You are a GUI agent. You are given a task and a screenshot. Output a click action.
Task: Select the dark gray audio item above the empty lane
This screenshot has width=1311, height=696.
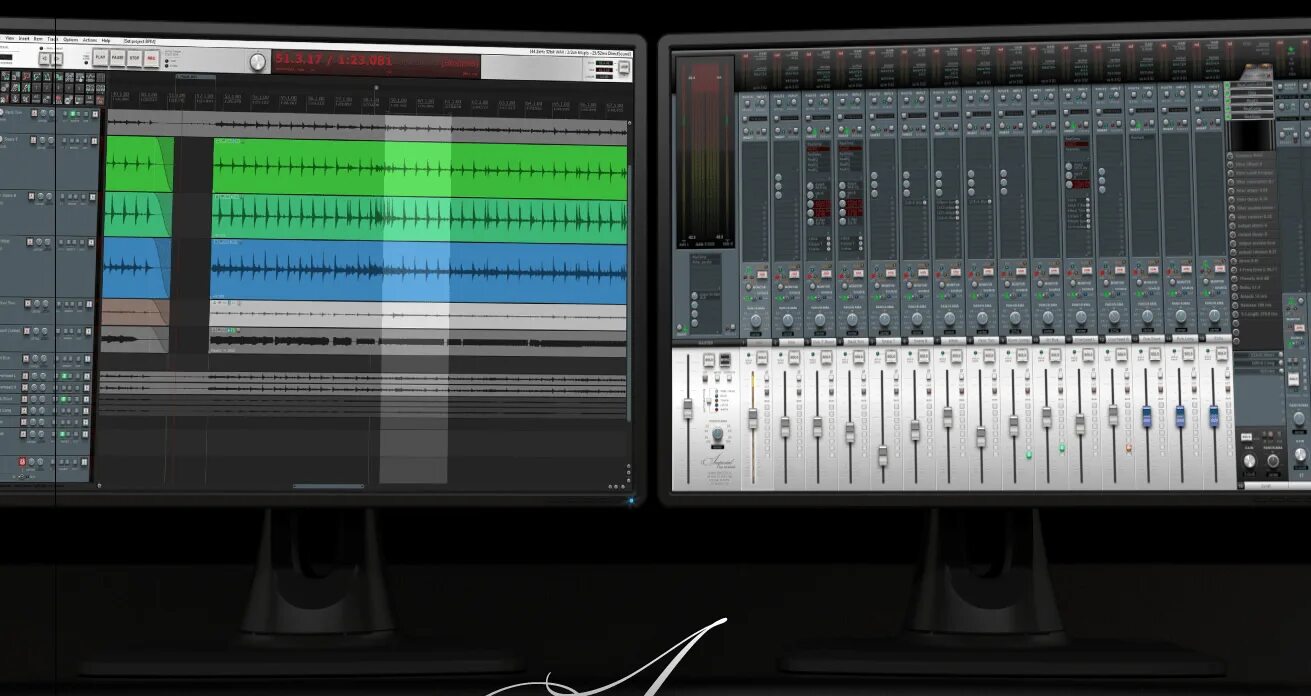[419, 340]
